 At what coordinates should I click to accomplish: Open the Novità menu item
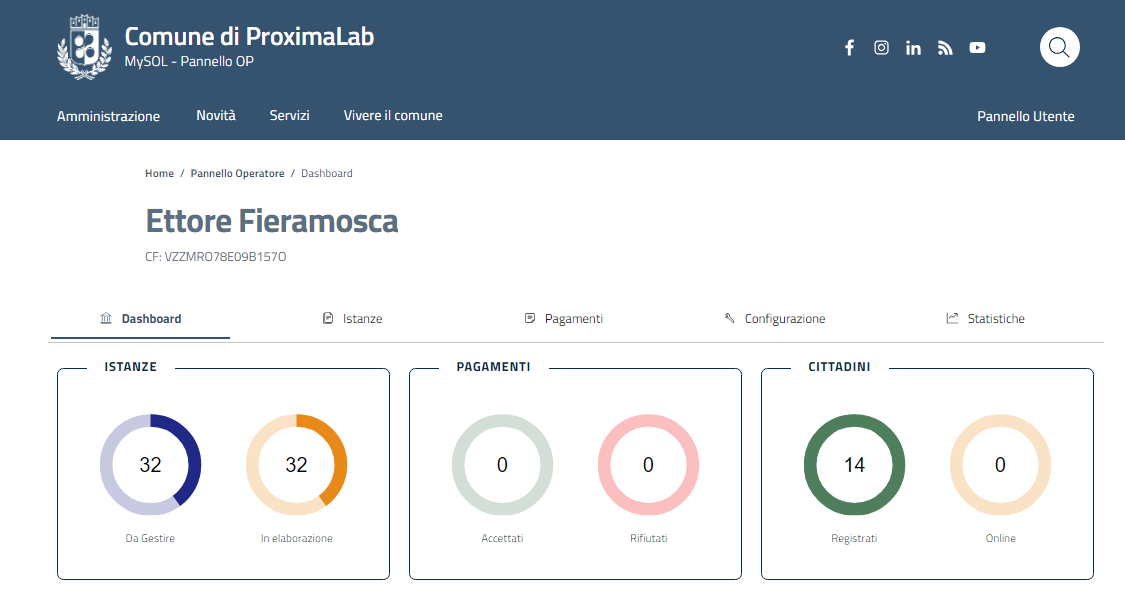click(x=216, y=116)
